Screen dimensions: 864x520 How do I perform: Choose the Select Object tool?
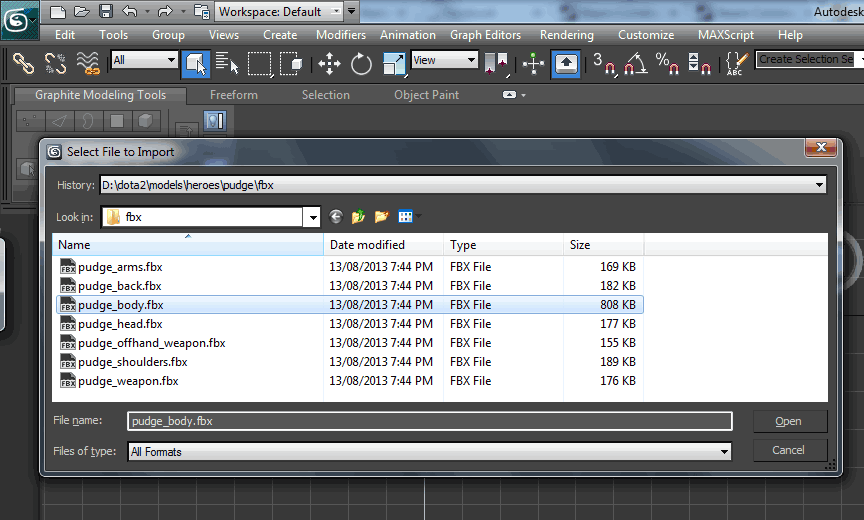196,63
